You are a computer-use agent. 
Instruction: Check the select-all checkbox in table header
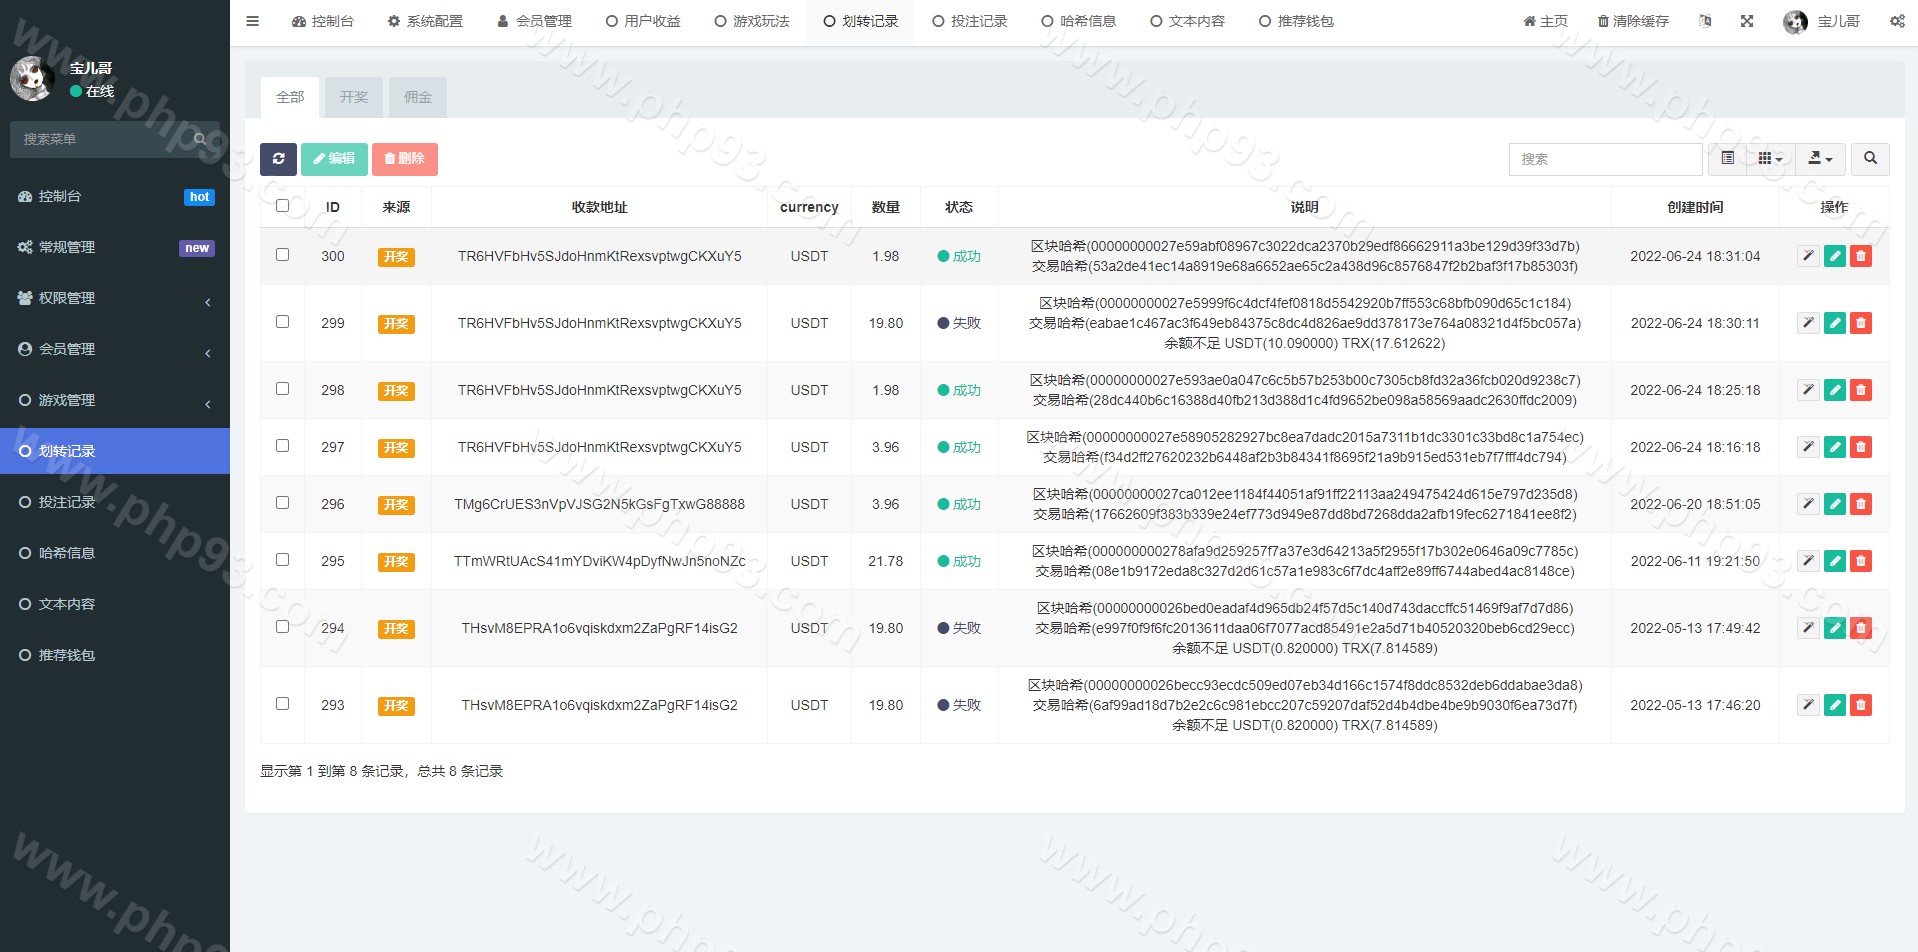point(282,206)
